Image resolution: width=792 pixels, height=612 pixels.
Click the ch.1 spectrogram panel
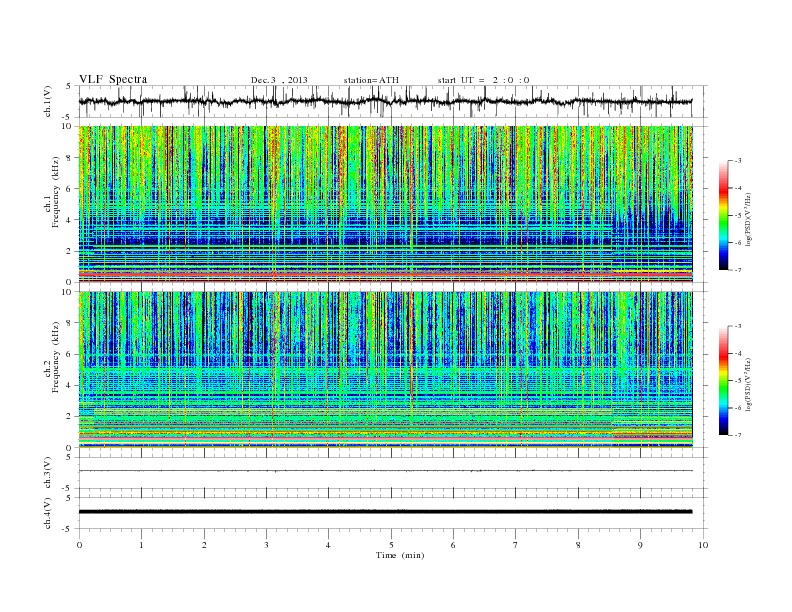(386, 204)
